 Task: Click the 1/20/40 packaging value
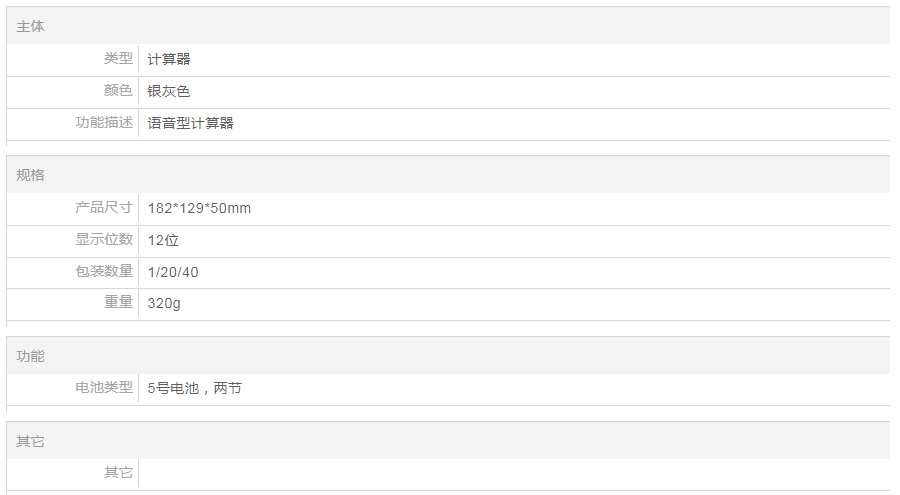173,272
